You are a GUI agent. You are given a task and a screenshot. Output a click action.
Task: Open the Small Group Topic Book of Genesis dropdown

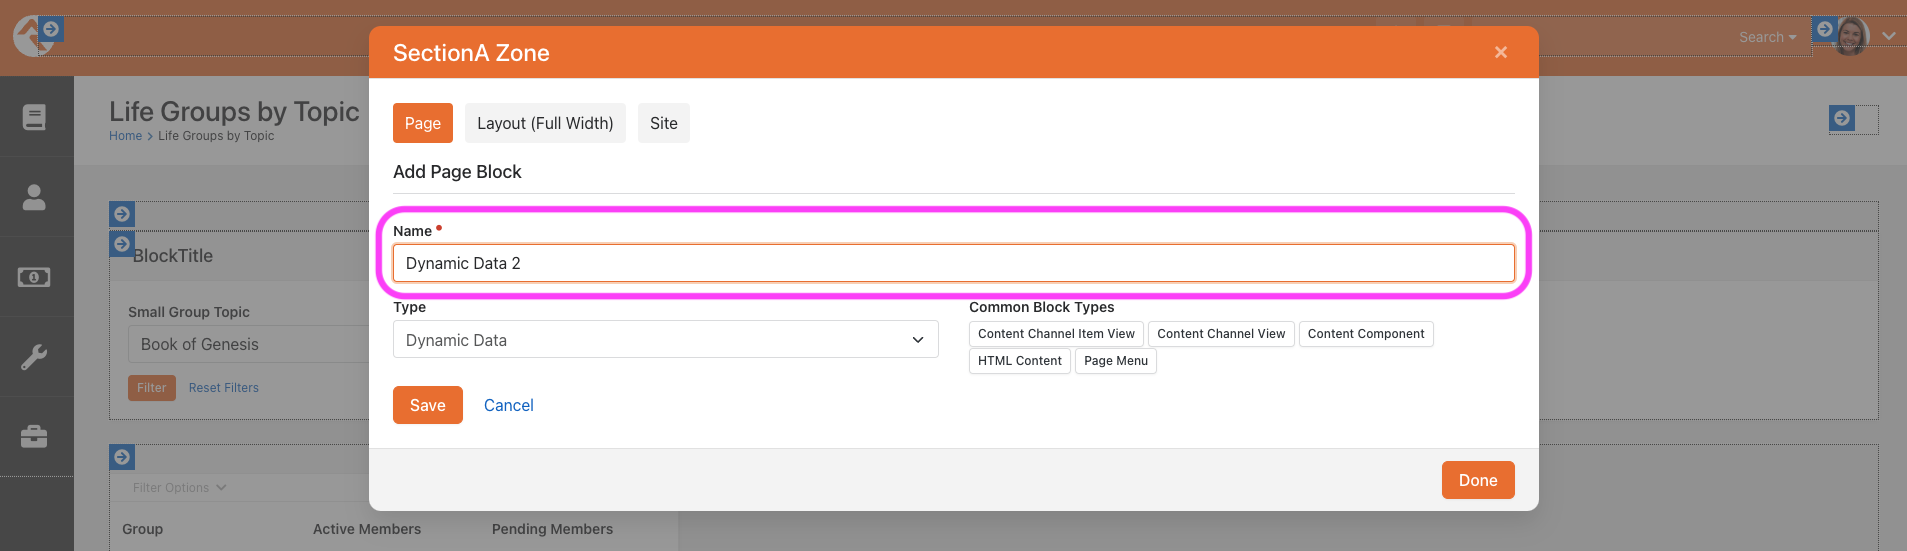point(249,344)
